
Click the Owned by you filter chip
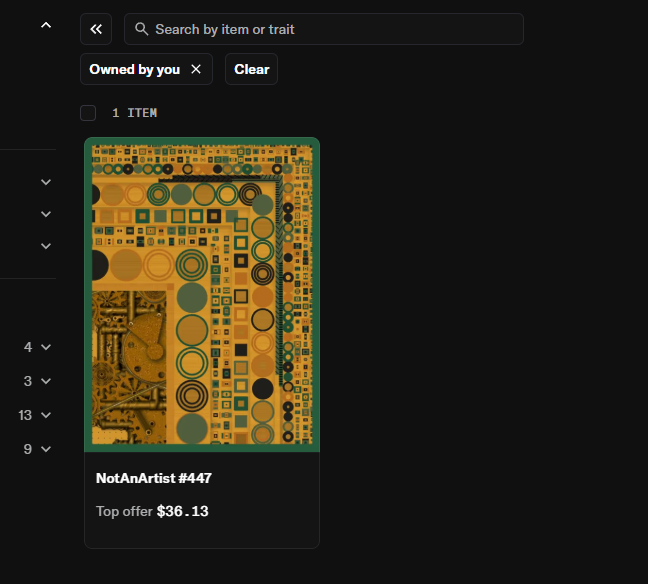tap(146, 69)
